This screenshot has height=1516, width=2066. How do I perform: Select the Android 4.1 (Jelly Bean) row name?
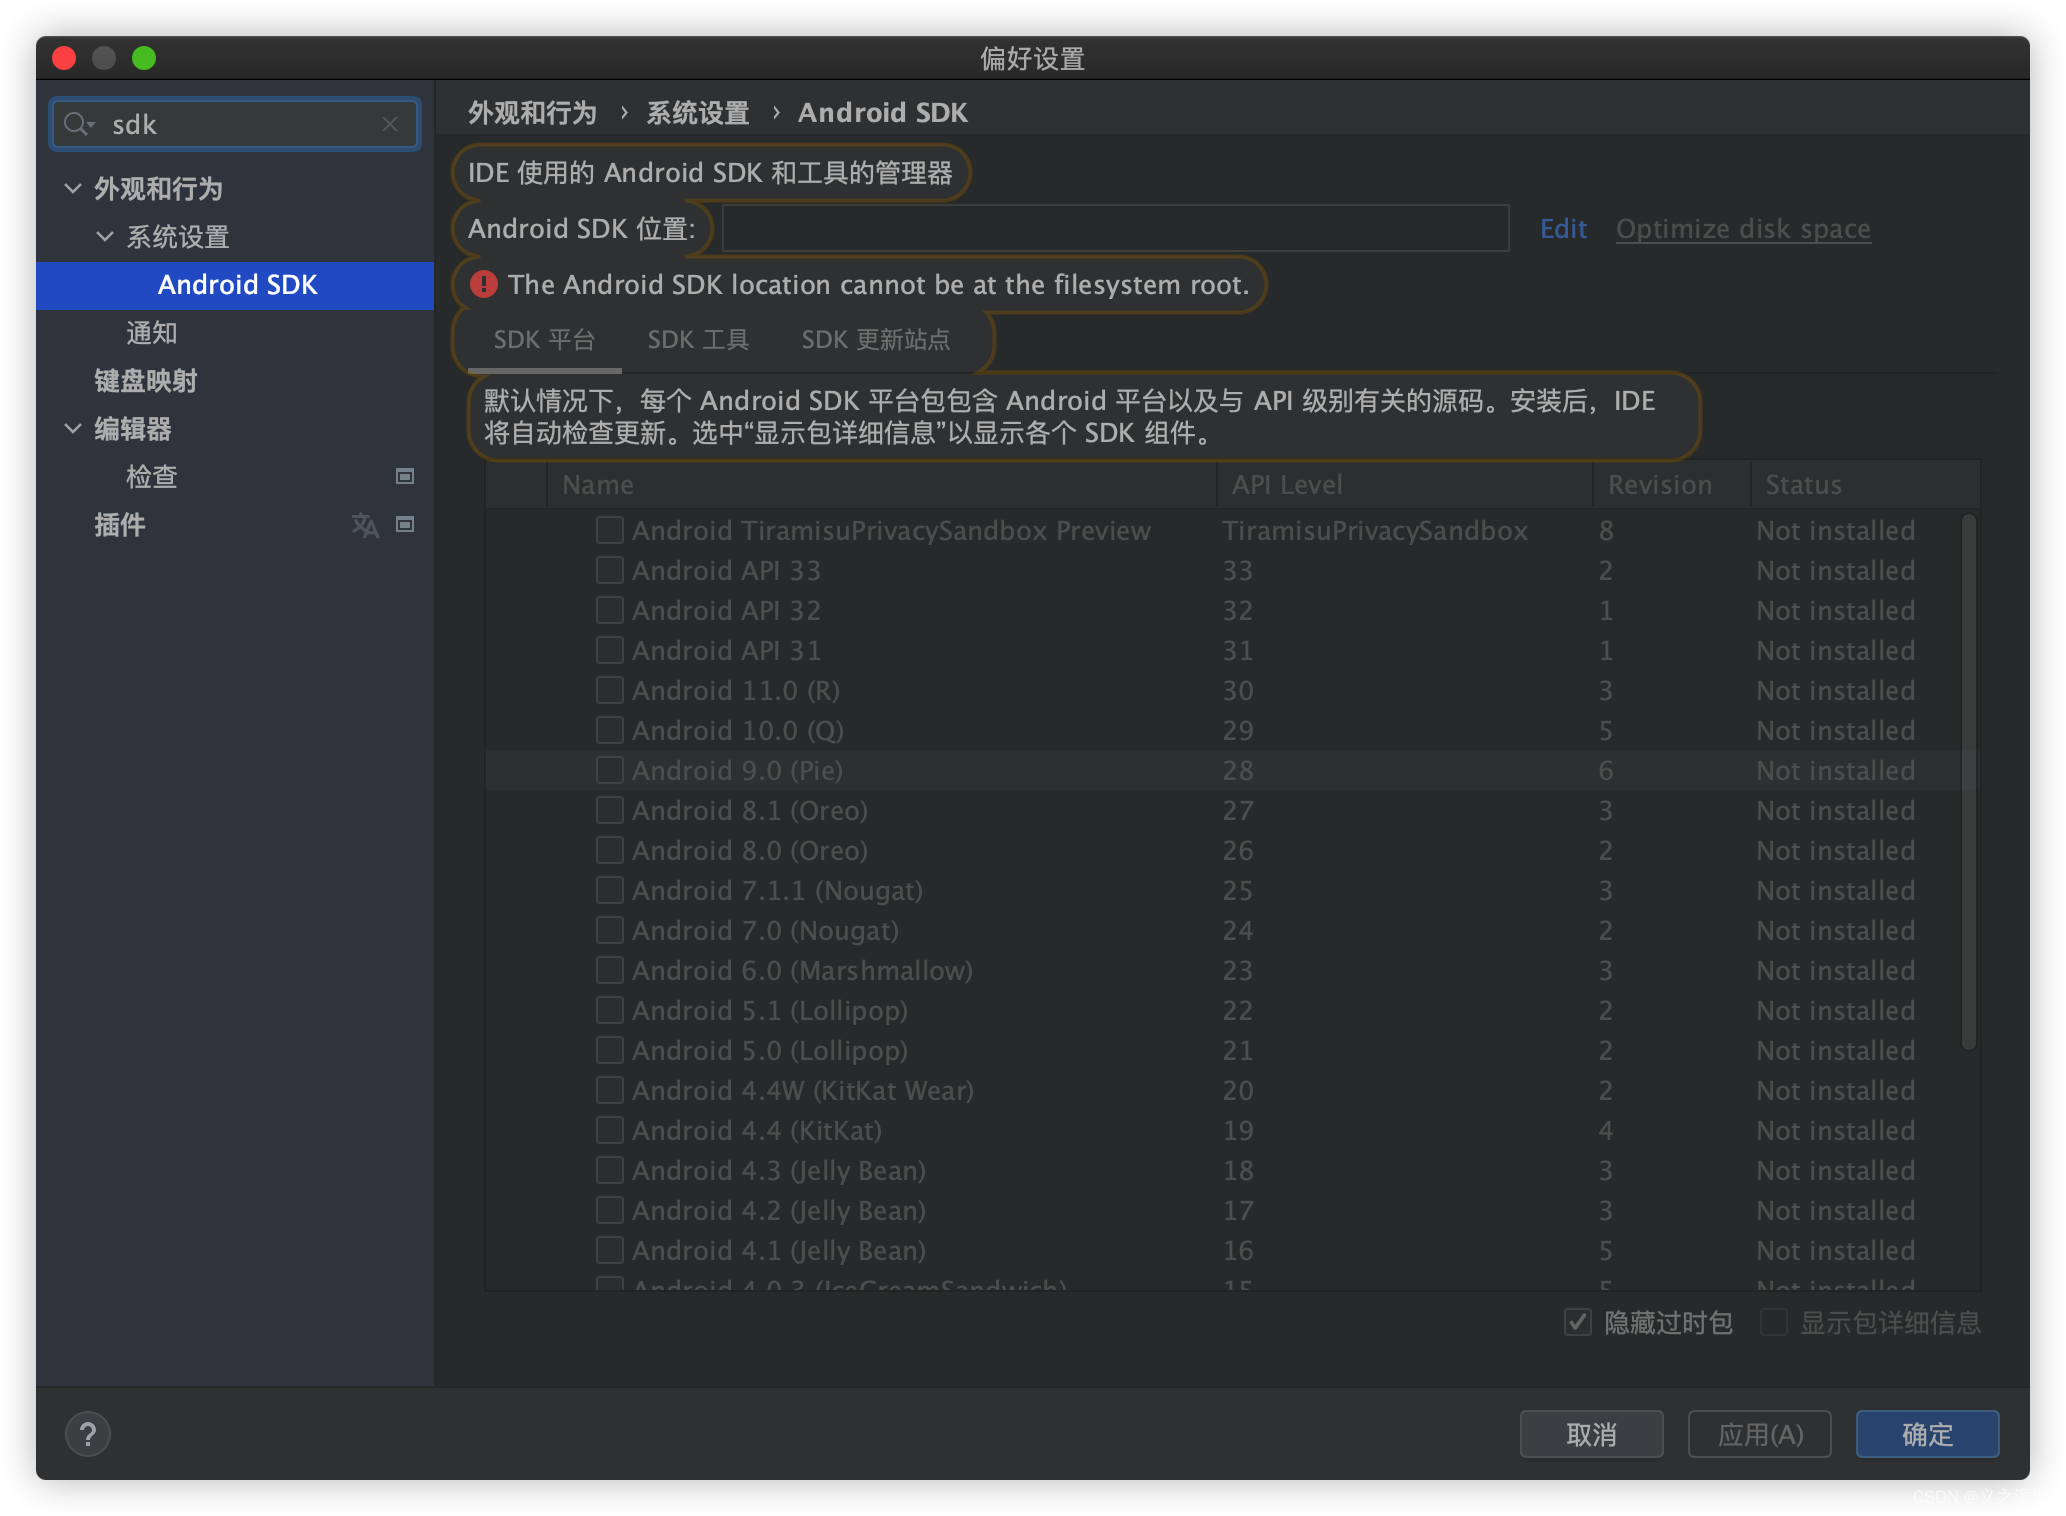[x=779, y=1250]
